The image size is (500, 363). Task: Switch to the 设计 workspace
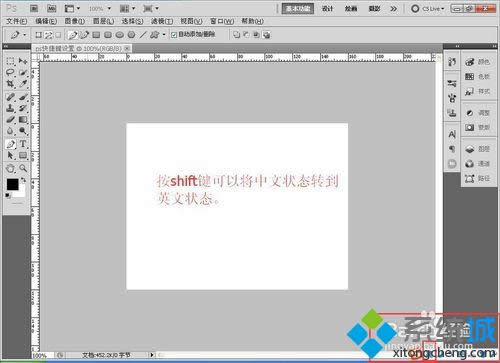tap(327, 9)
